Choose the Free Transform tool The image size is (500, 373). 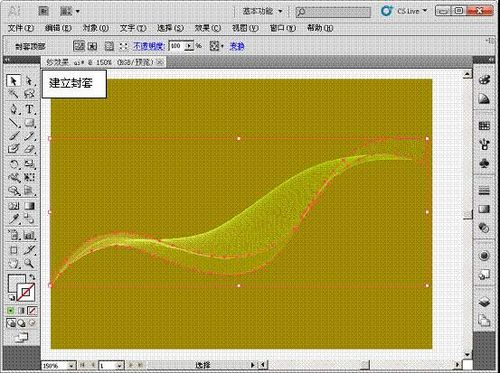[x=29, y=177]
